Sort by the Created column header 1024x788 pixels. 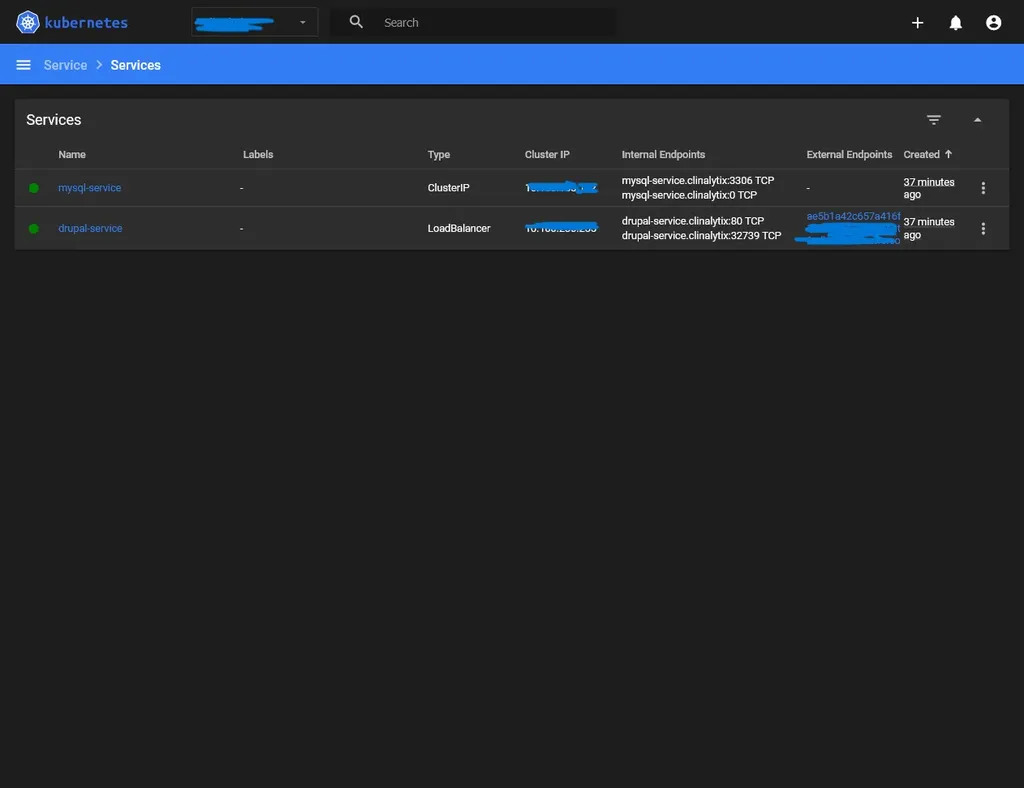pyautogui.click(x=921, y=155)
